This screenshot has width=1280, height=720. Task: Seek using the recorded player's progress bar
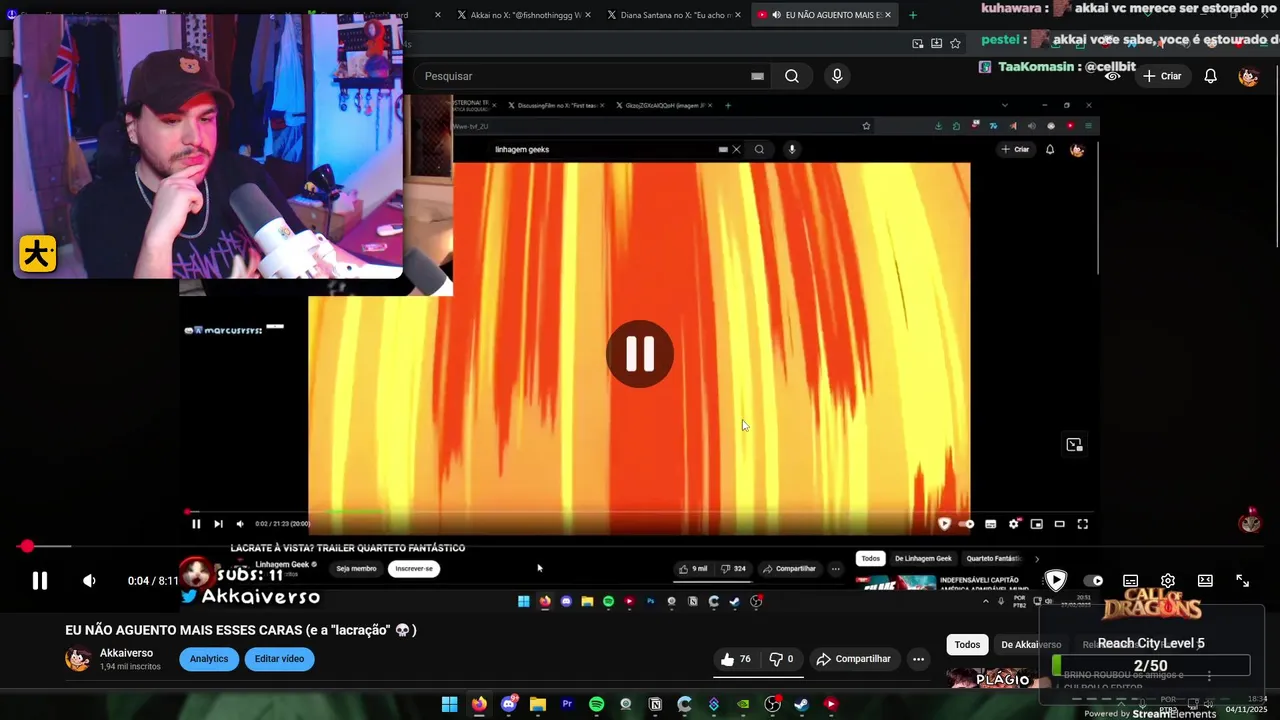click(x=640, y=512)
